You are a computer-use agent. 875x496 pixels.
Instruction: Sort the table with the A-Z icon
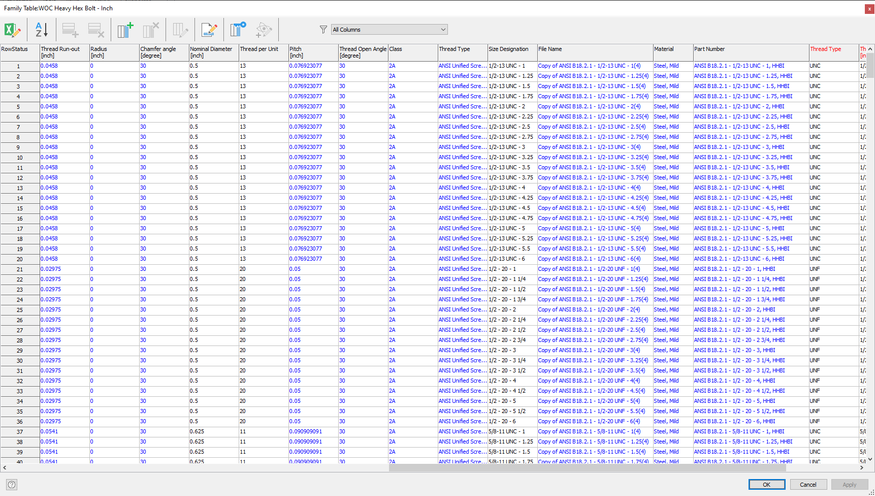pos(41,30)
